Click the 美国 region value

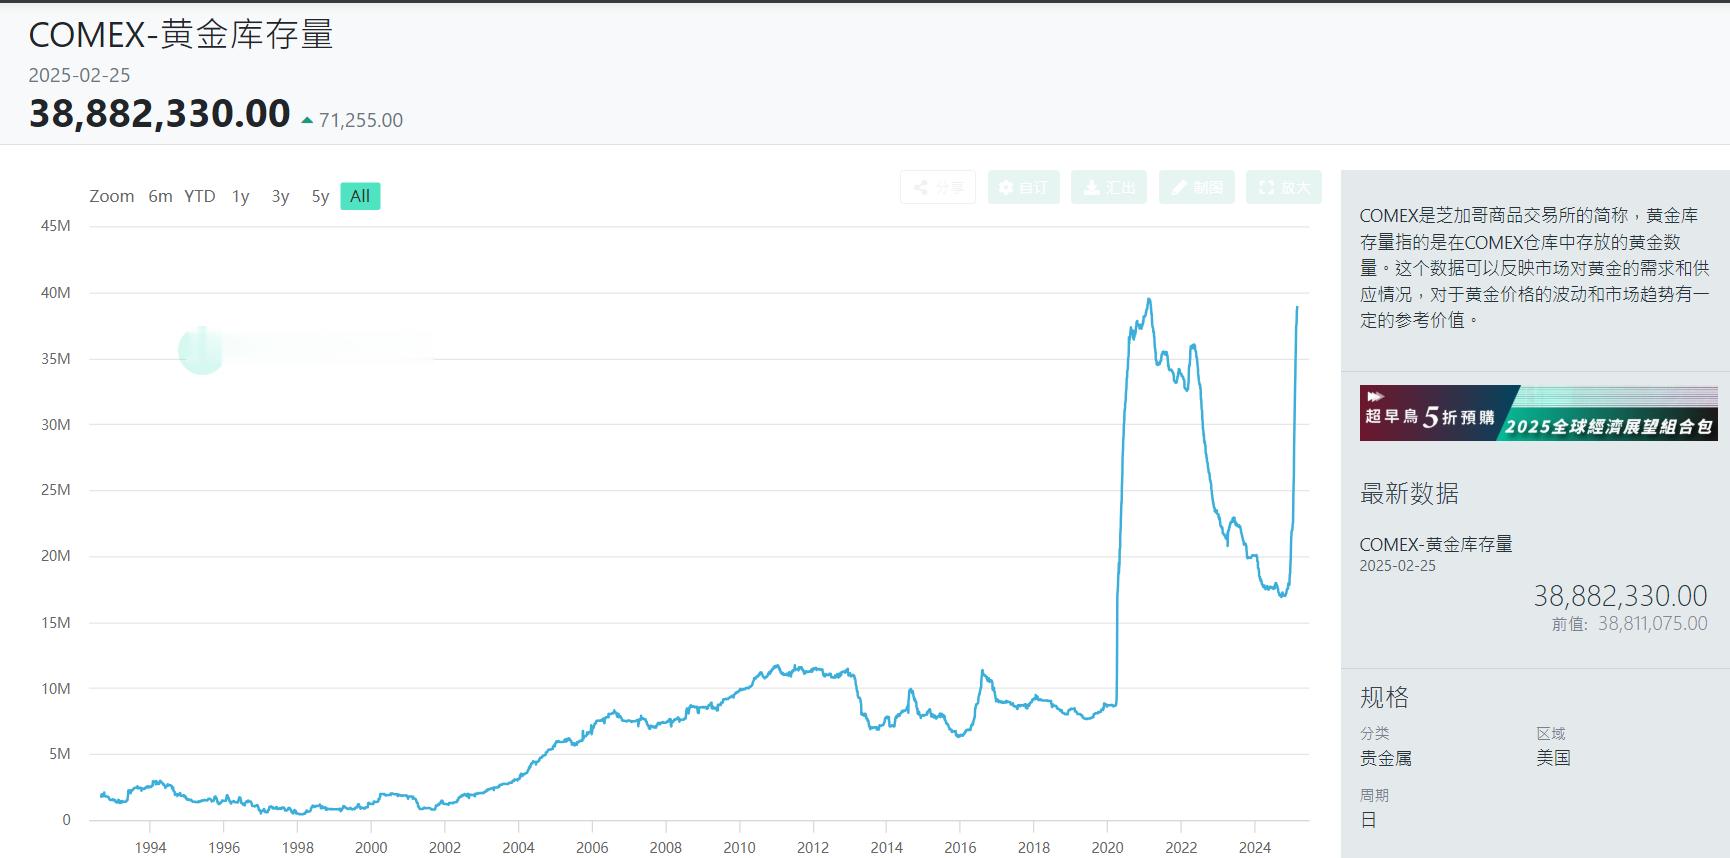pos(1553,758)
